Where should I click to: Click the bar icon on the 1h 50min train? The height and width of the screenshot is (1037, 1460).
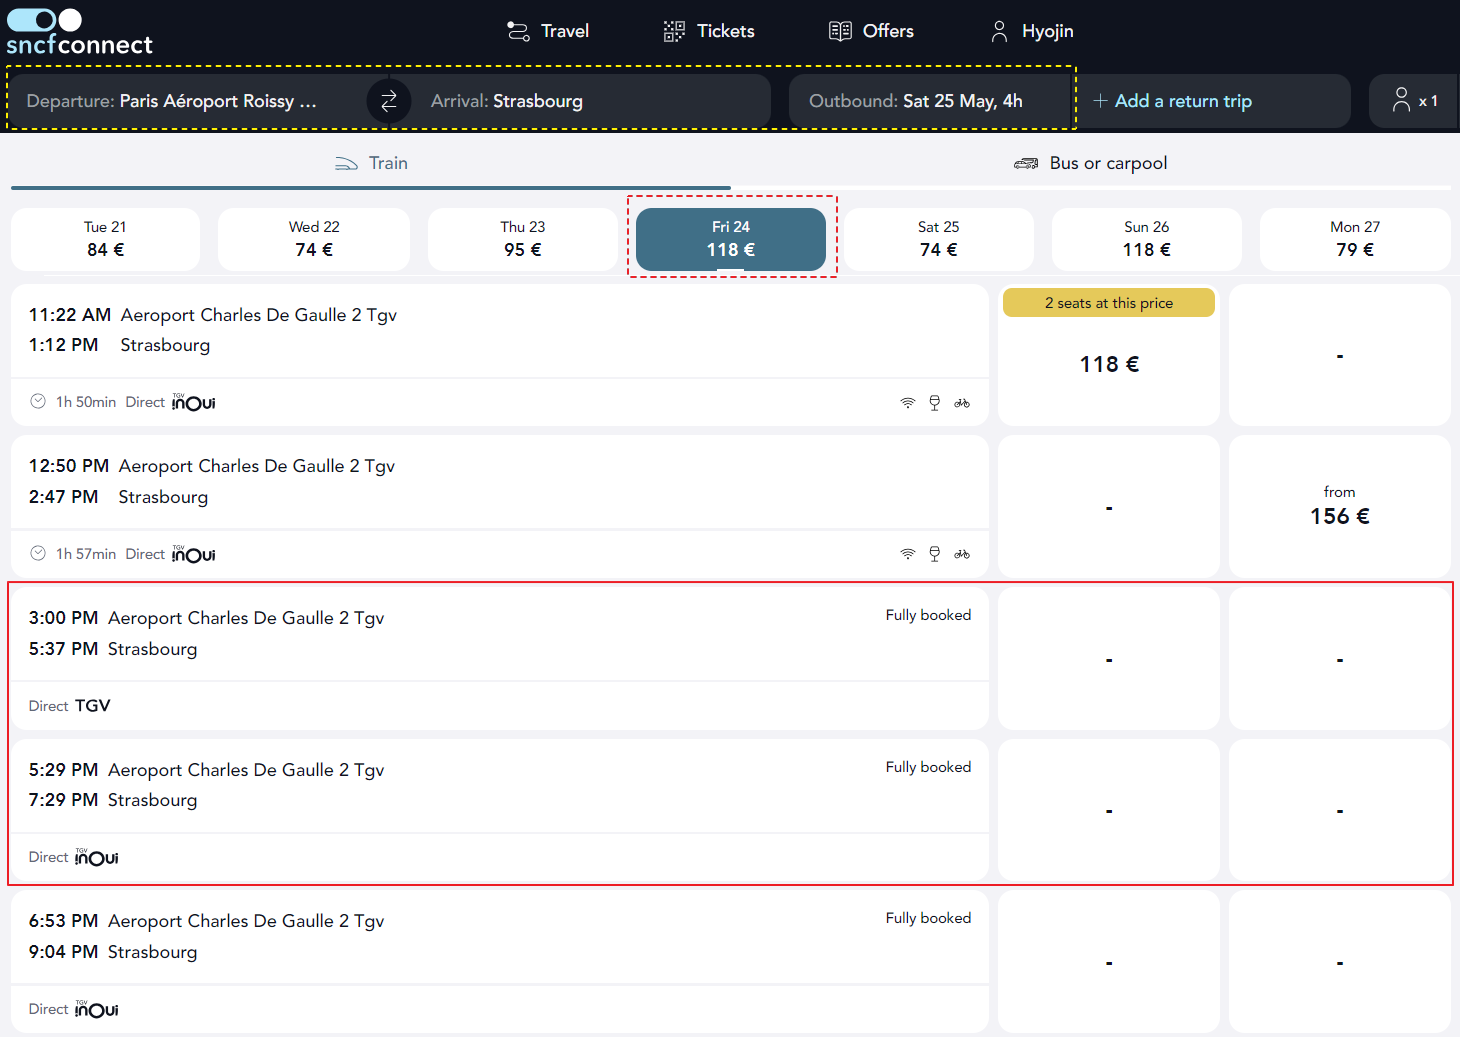(x=935, y=403)
